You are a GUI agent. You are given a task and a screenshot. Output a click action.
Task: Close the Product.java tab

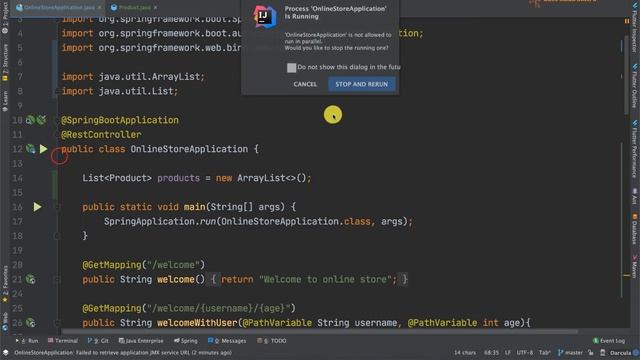pyautogui.click(x=156, y=7)
